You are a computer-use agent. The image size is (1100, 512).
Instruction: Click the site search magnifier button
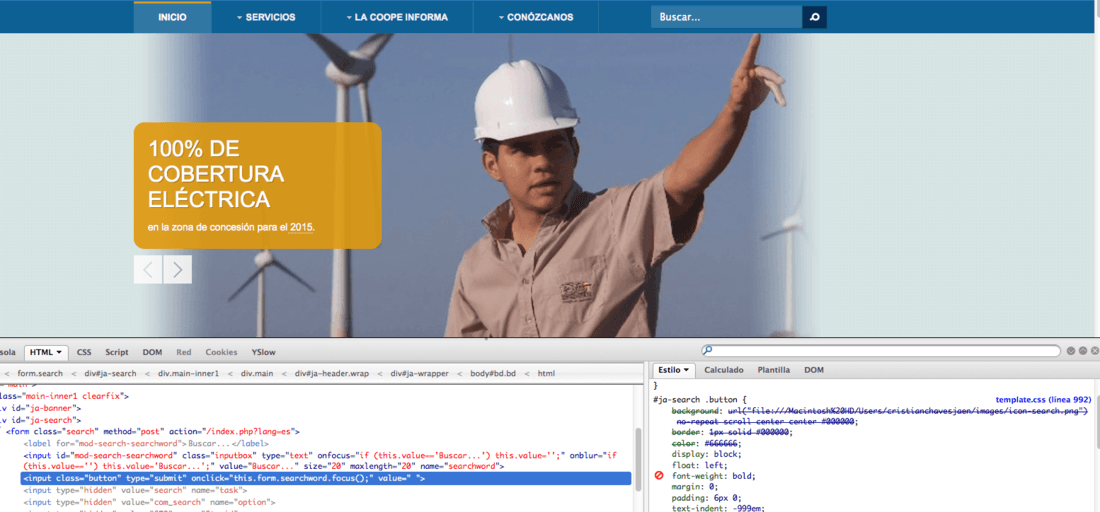[814, 17]
